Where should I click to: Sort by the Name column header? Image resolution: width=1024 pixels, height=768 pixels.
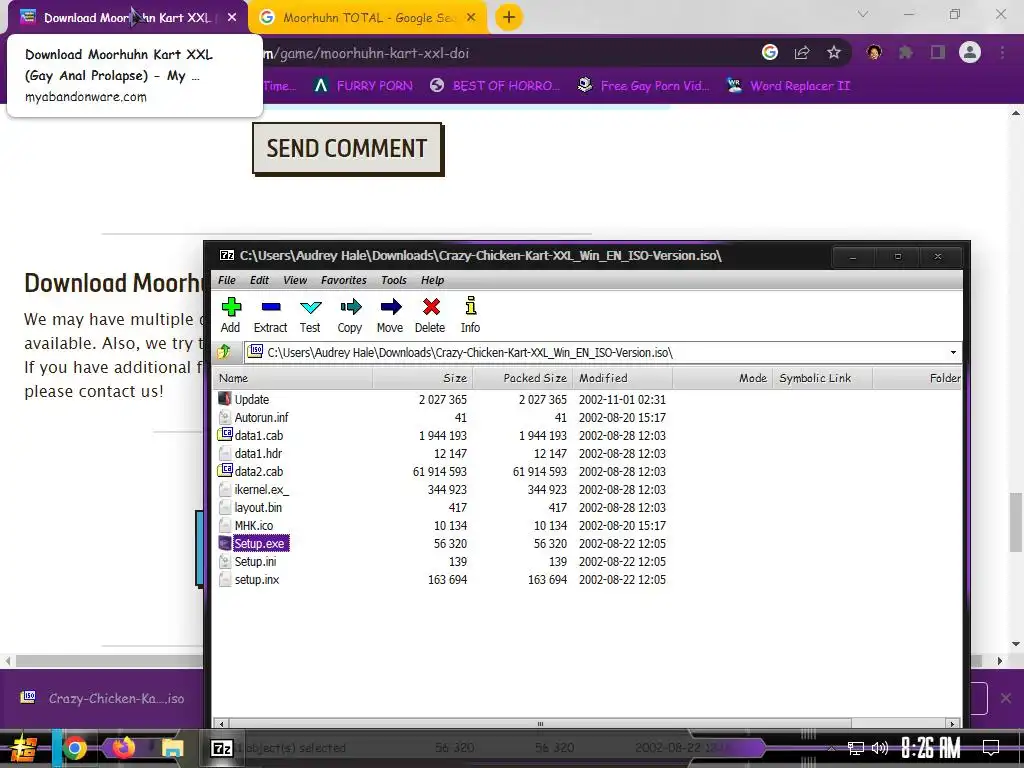coord(293,378)
